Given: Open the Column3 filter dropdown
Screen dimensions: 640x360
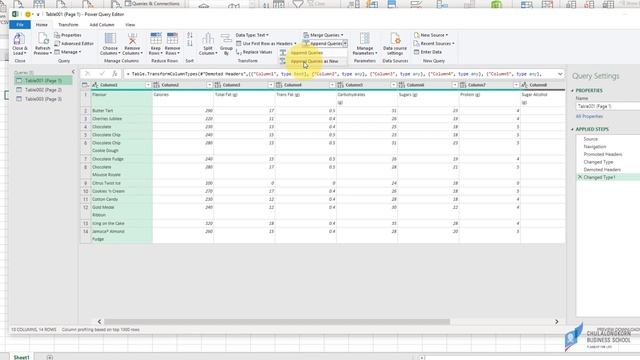Looking at the screenshot, I should [x=271, y=85].
